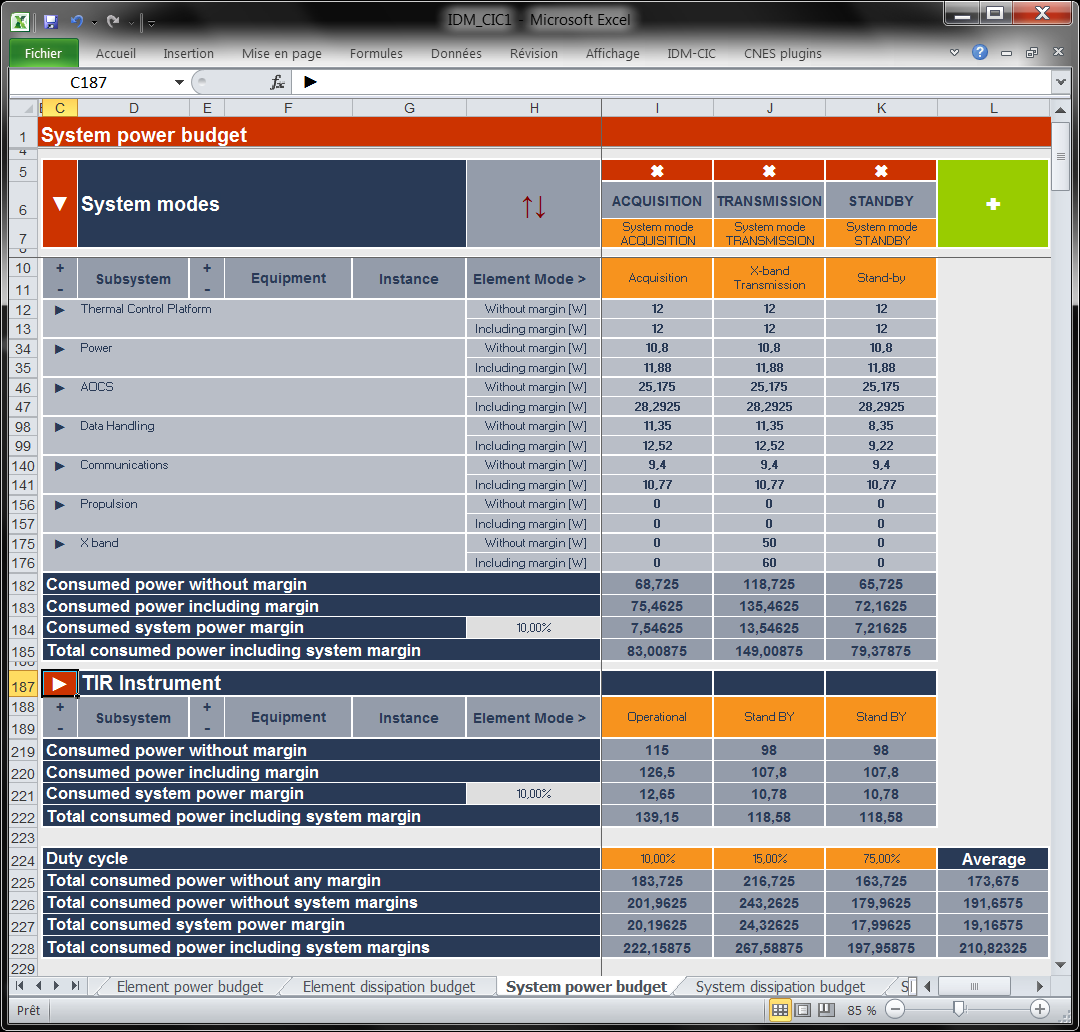Expand the Equipment column with the plus control

click(207, 270)
